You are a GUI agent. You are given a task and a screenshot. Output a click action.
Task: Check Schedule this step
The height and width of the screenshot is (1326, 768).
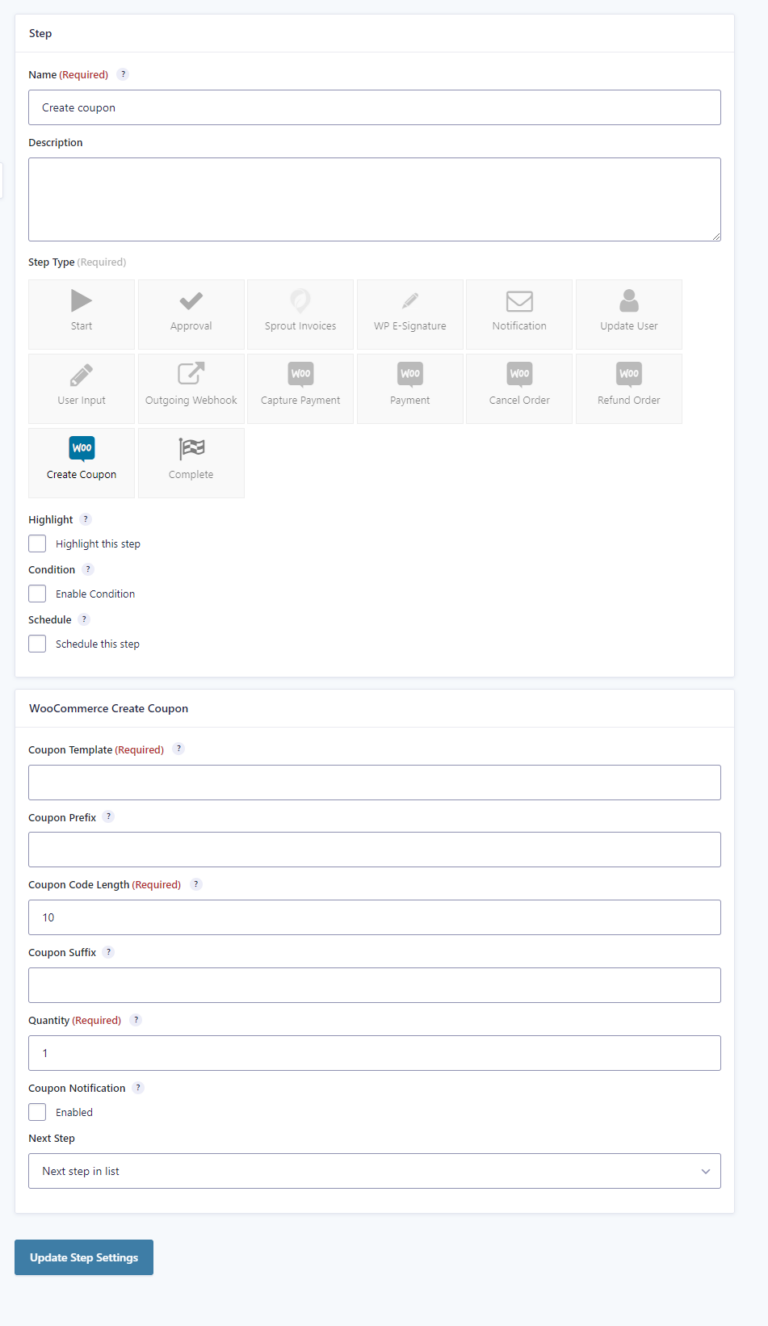point(37,644)
